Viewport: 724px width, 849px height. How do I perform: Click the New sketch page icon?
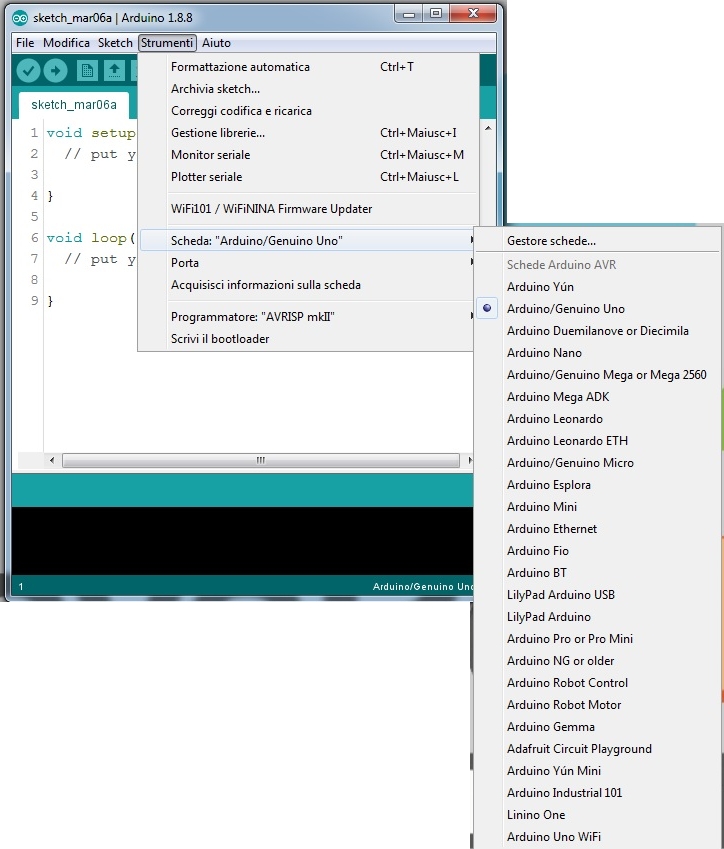(x=87, y=70)
